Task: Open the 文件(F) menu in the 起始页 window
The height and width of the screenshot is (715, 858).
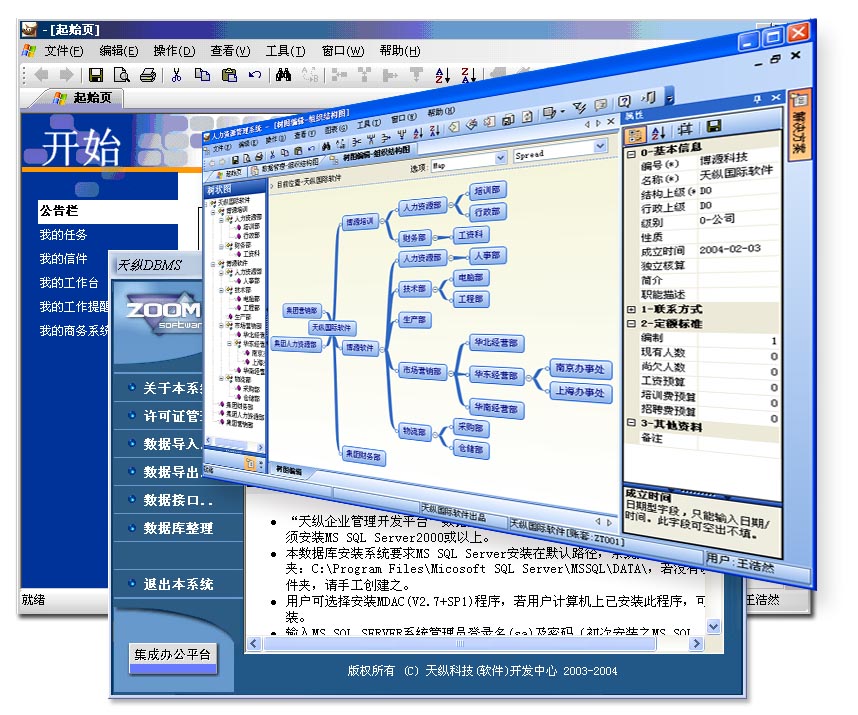Action: (63, 51)
